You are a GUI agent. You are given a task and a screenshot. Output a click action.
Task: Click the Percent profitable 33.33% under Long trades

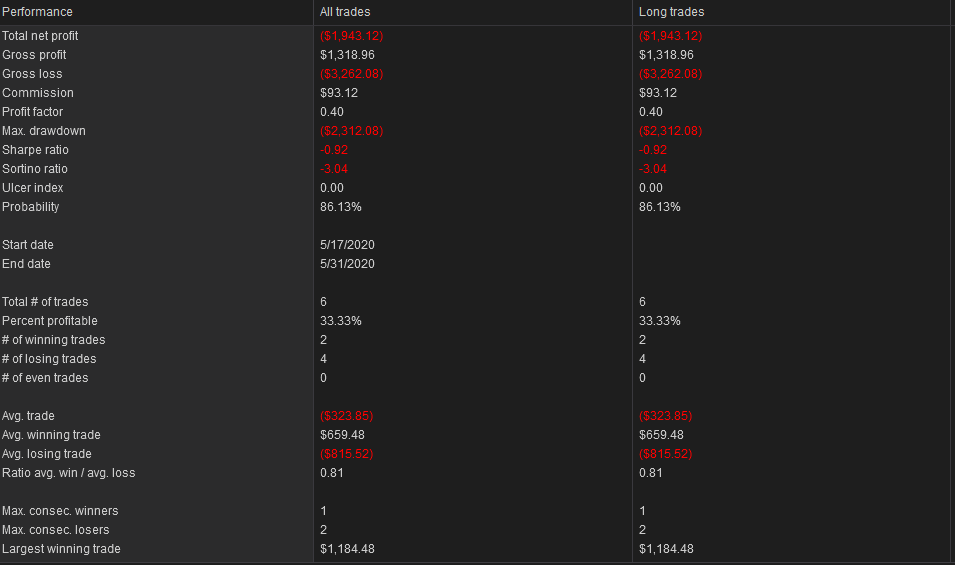(x=660, y=321)
